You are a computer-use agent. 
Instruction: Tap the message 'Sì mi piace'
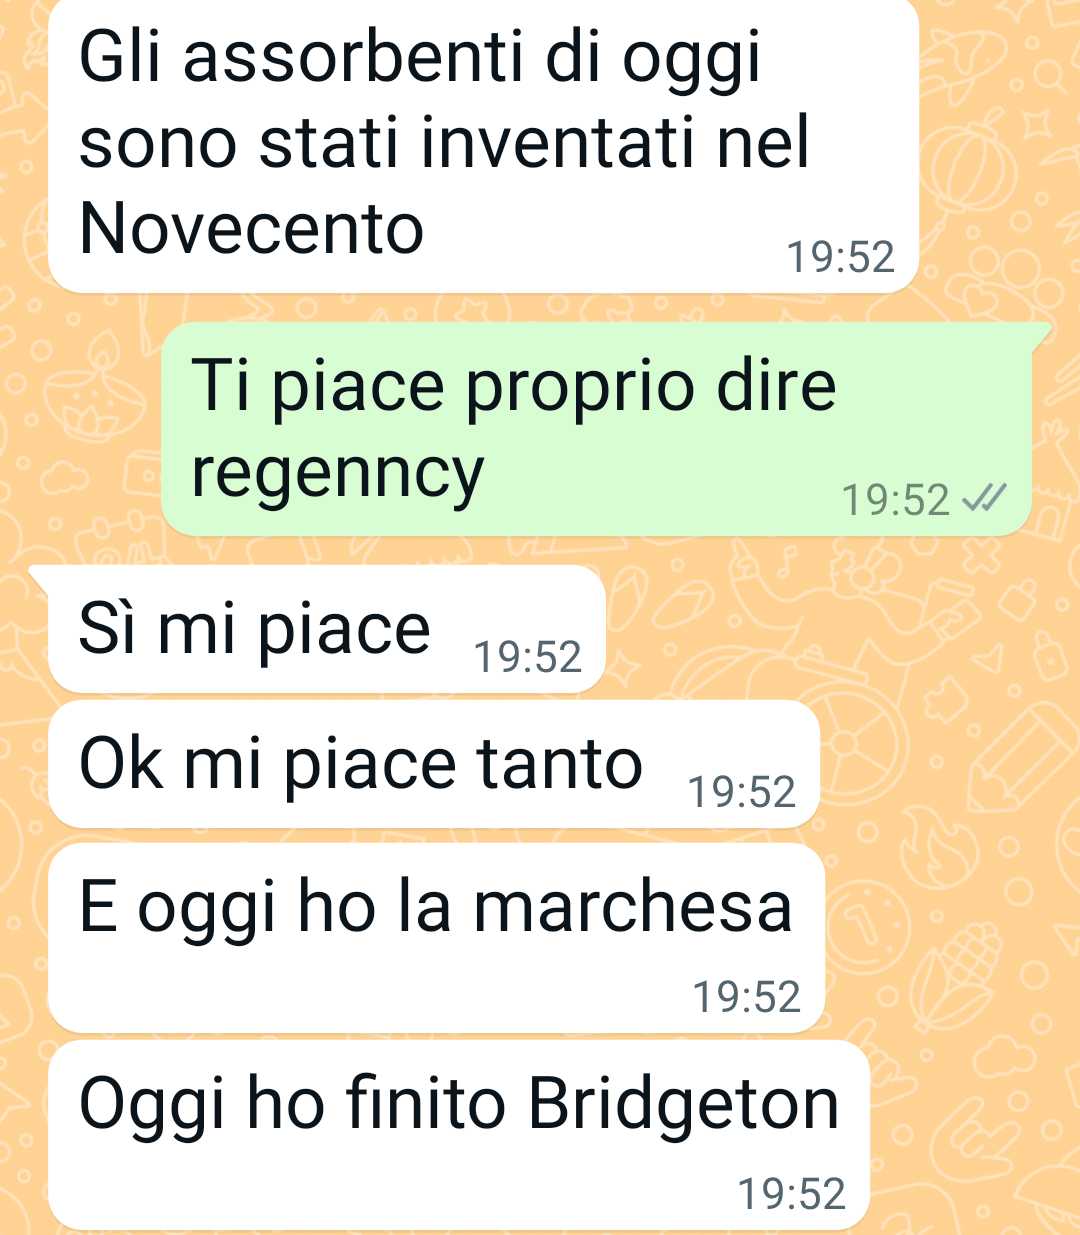coord(326,629)
